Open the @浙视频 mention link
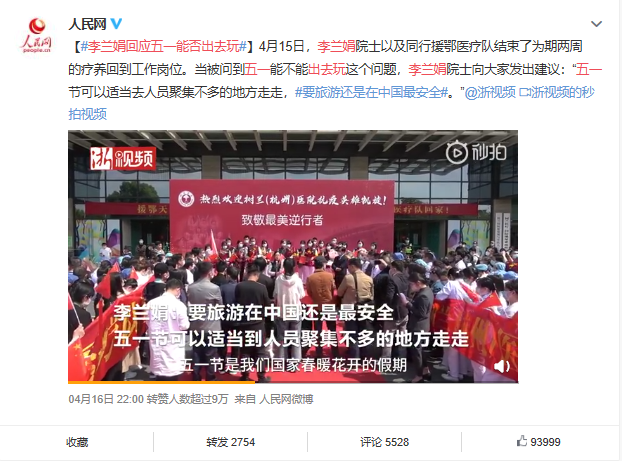Image resolution: width=622 pixels, height=461 pixels. pos(490,92)
